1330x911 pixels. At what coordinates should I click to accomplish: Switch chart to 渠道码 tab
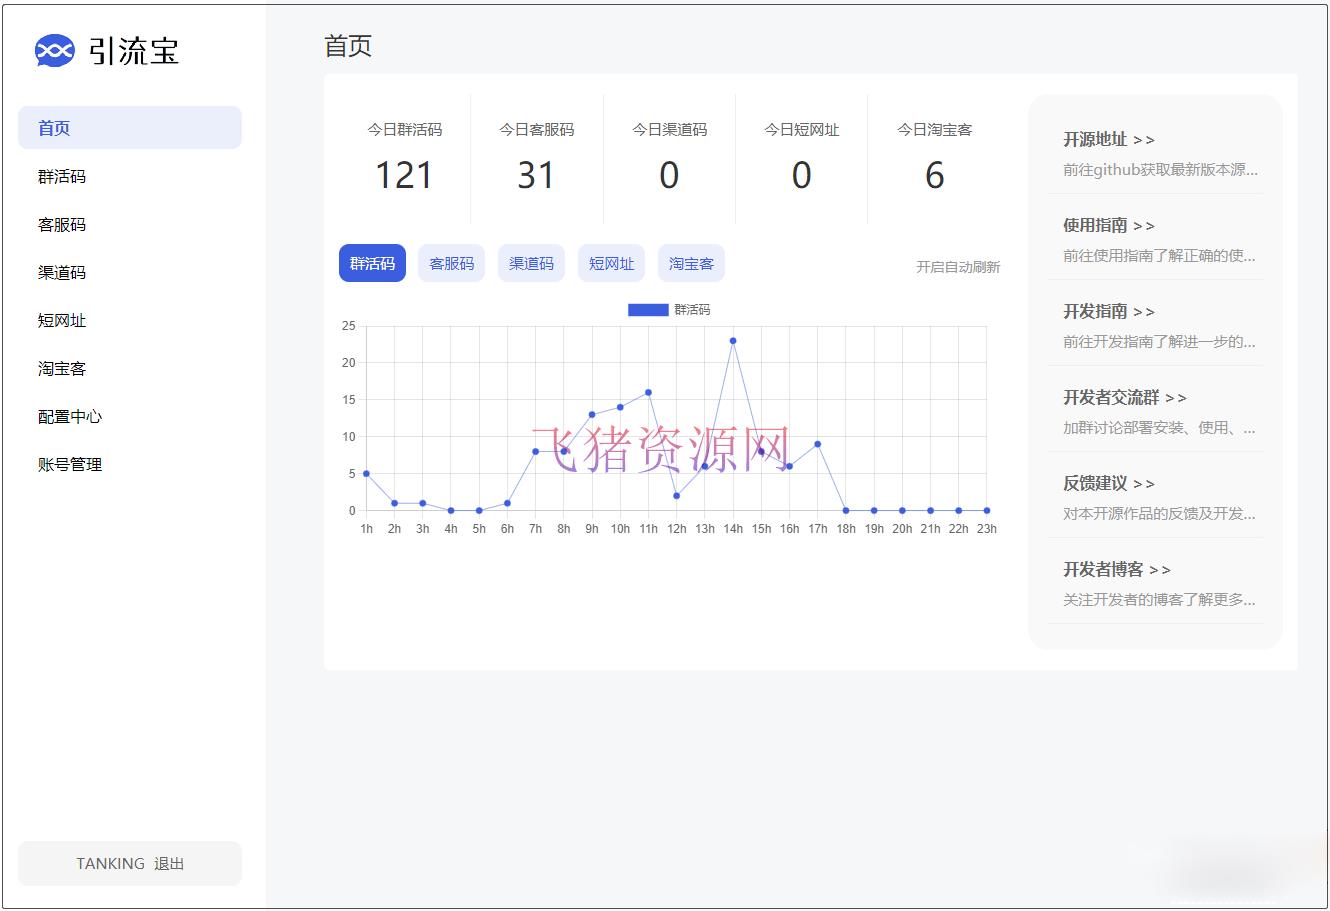531,264
